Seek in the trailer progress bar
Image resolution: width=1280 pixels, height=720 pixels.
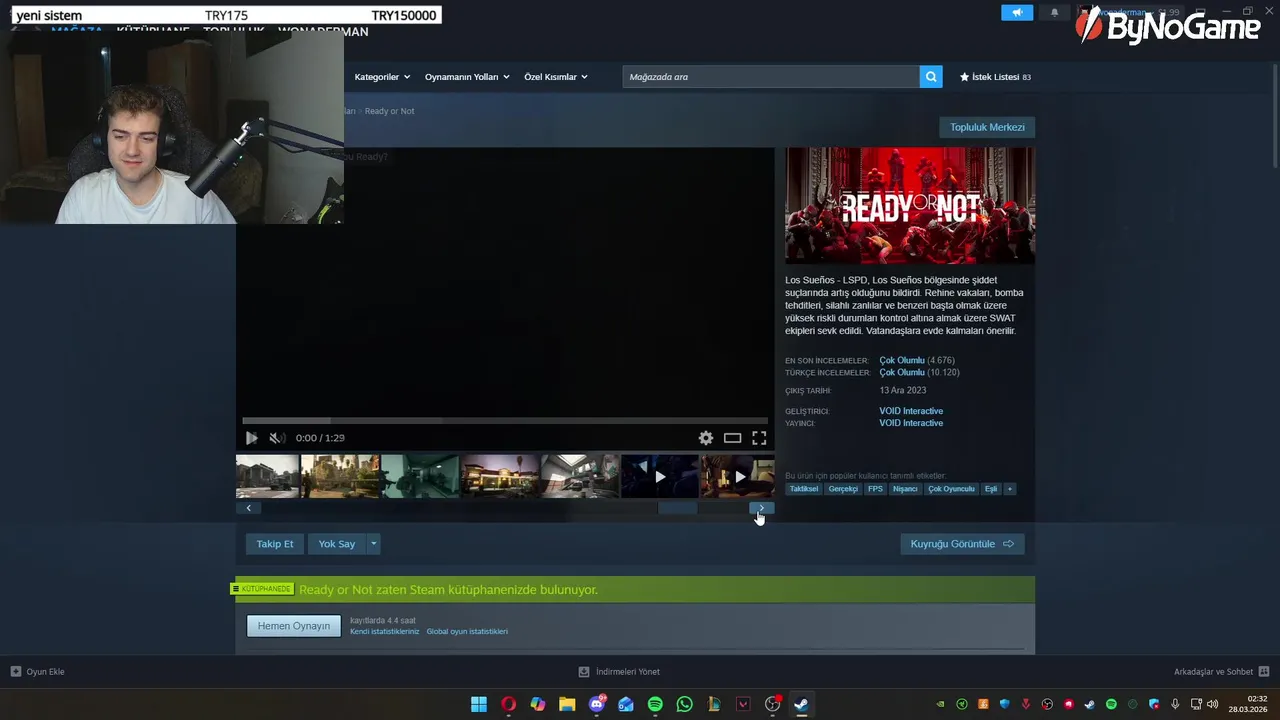coord(505,420)
